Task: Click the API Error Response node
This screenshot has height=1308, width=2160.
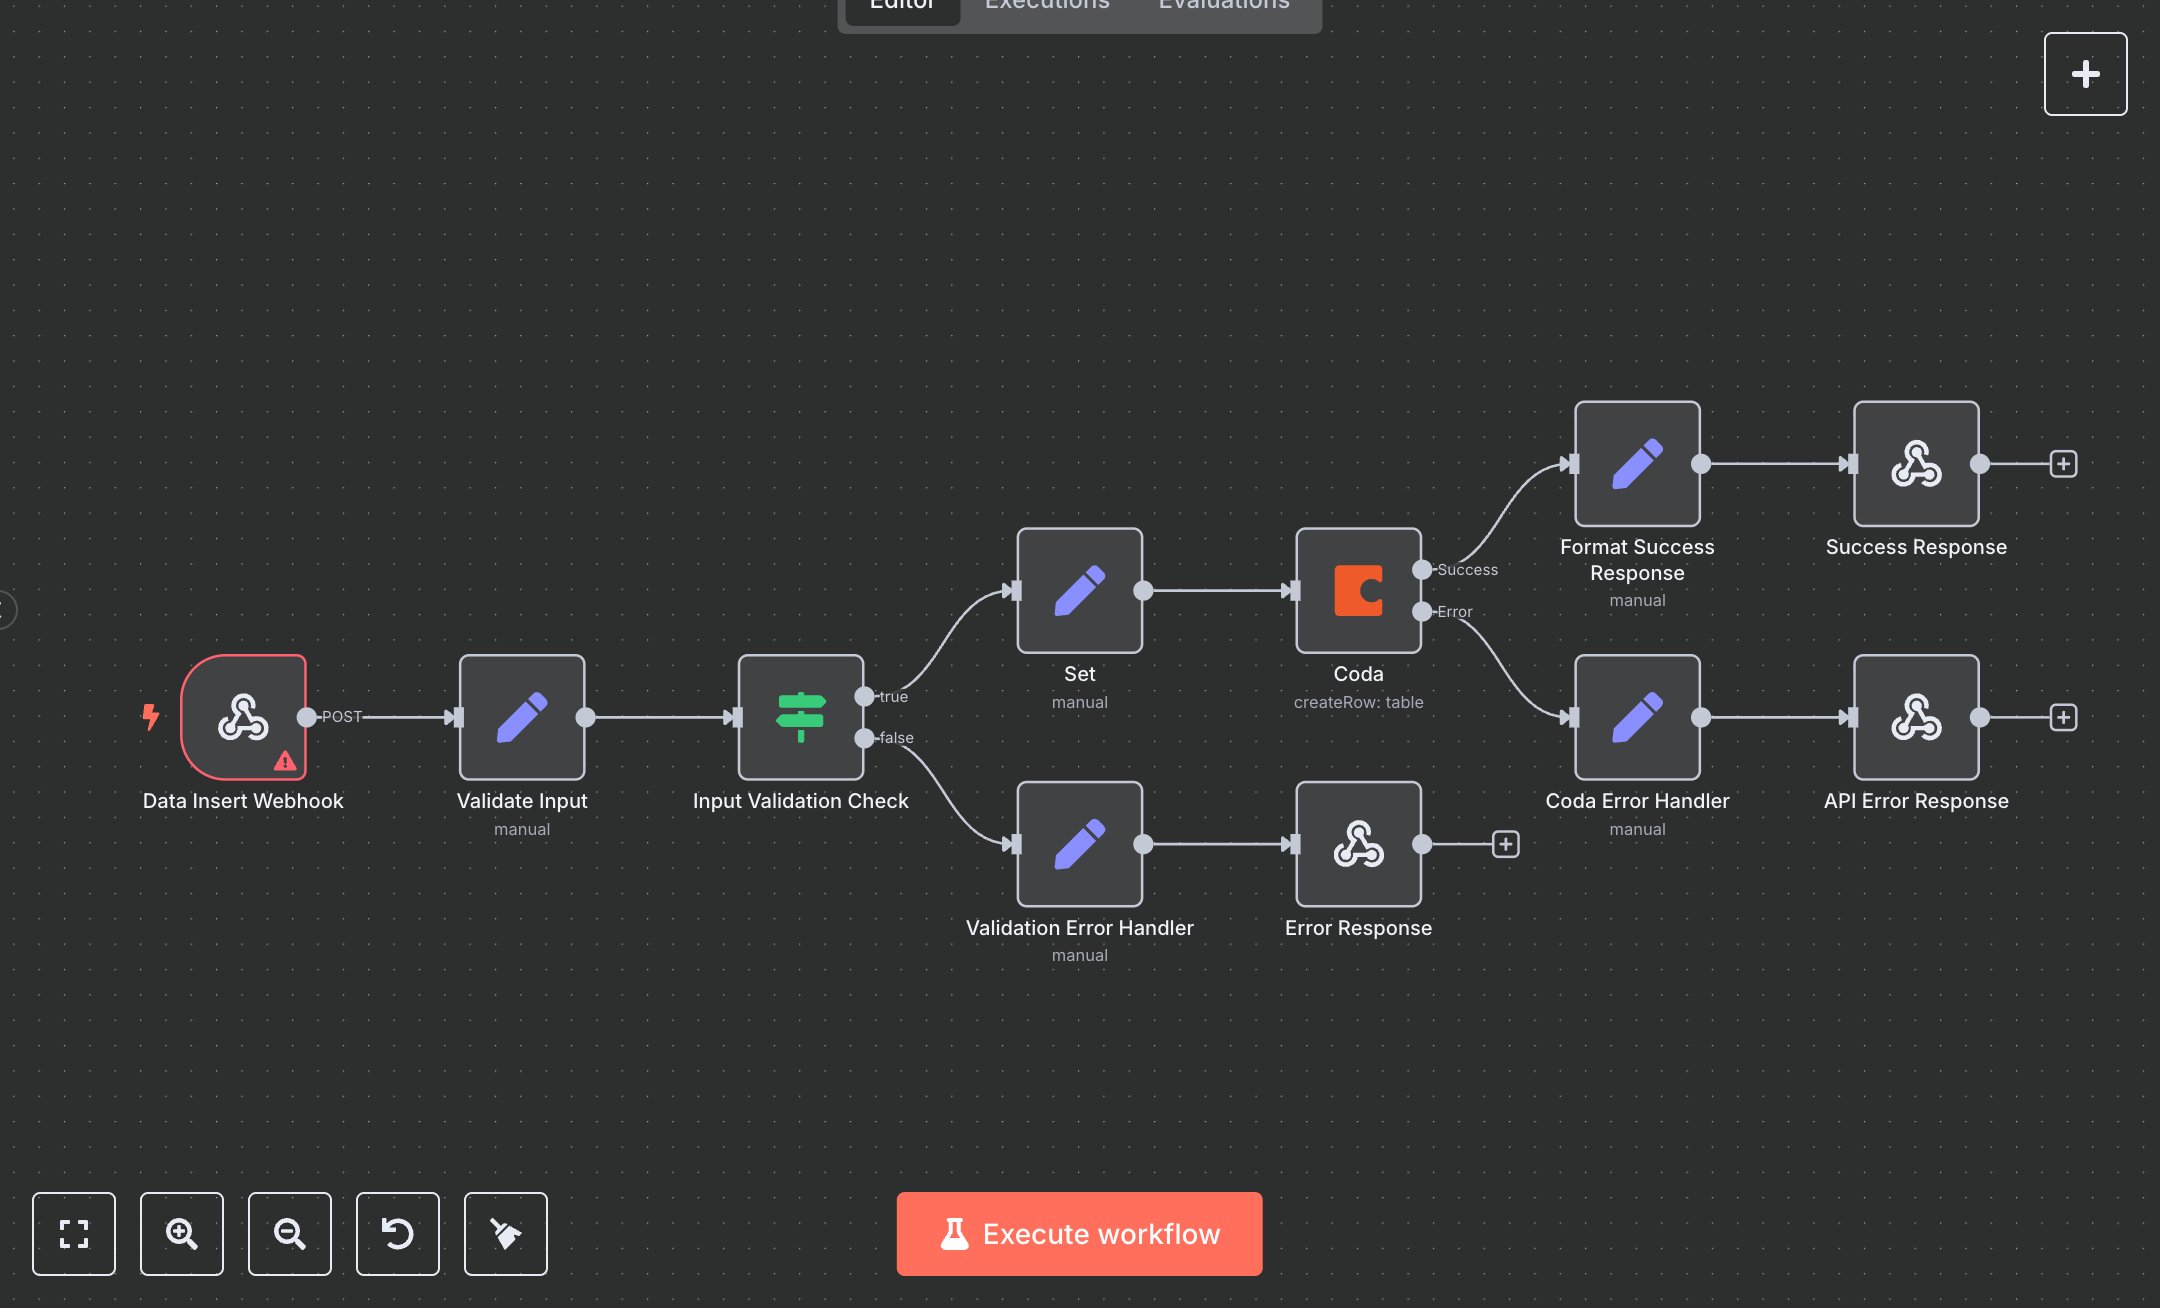Action: coord(1915,717)
